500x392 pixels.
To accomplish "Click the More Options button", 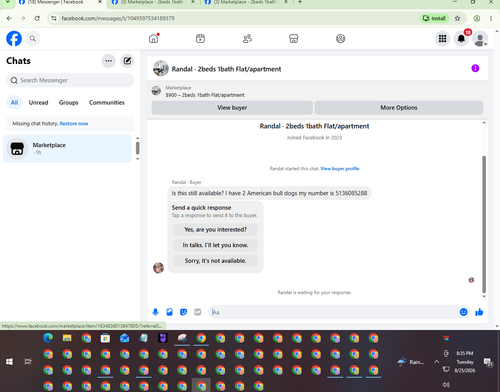I will (399, 108).
